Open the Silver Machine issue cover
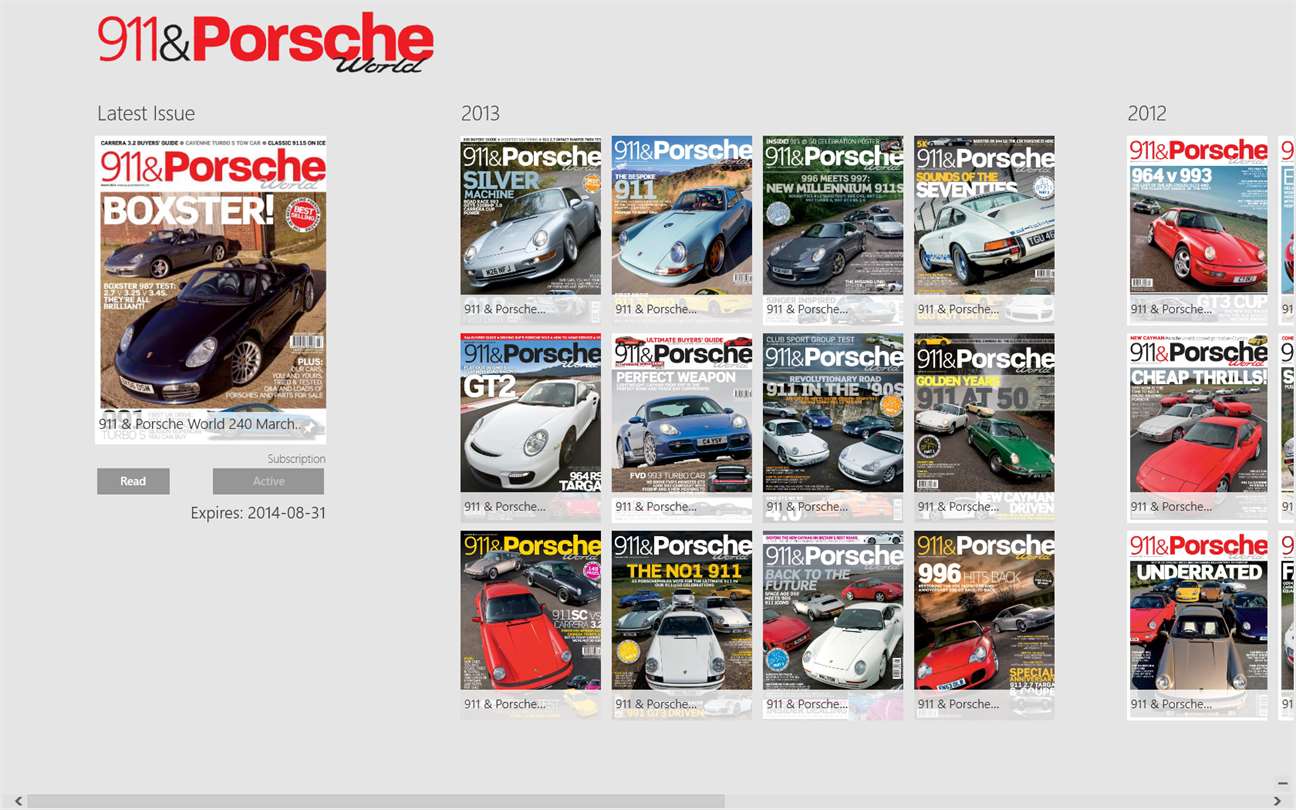 pyautogui.click(x=531, y=229)
